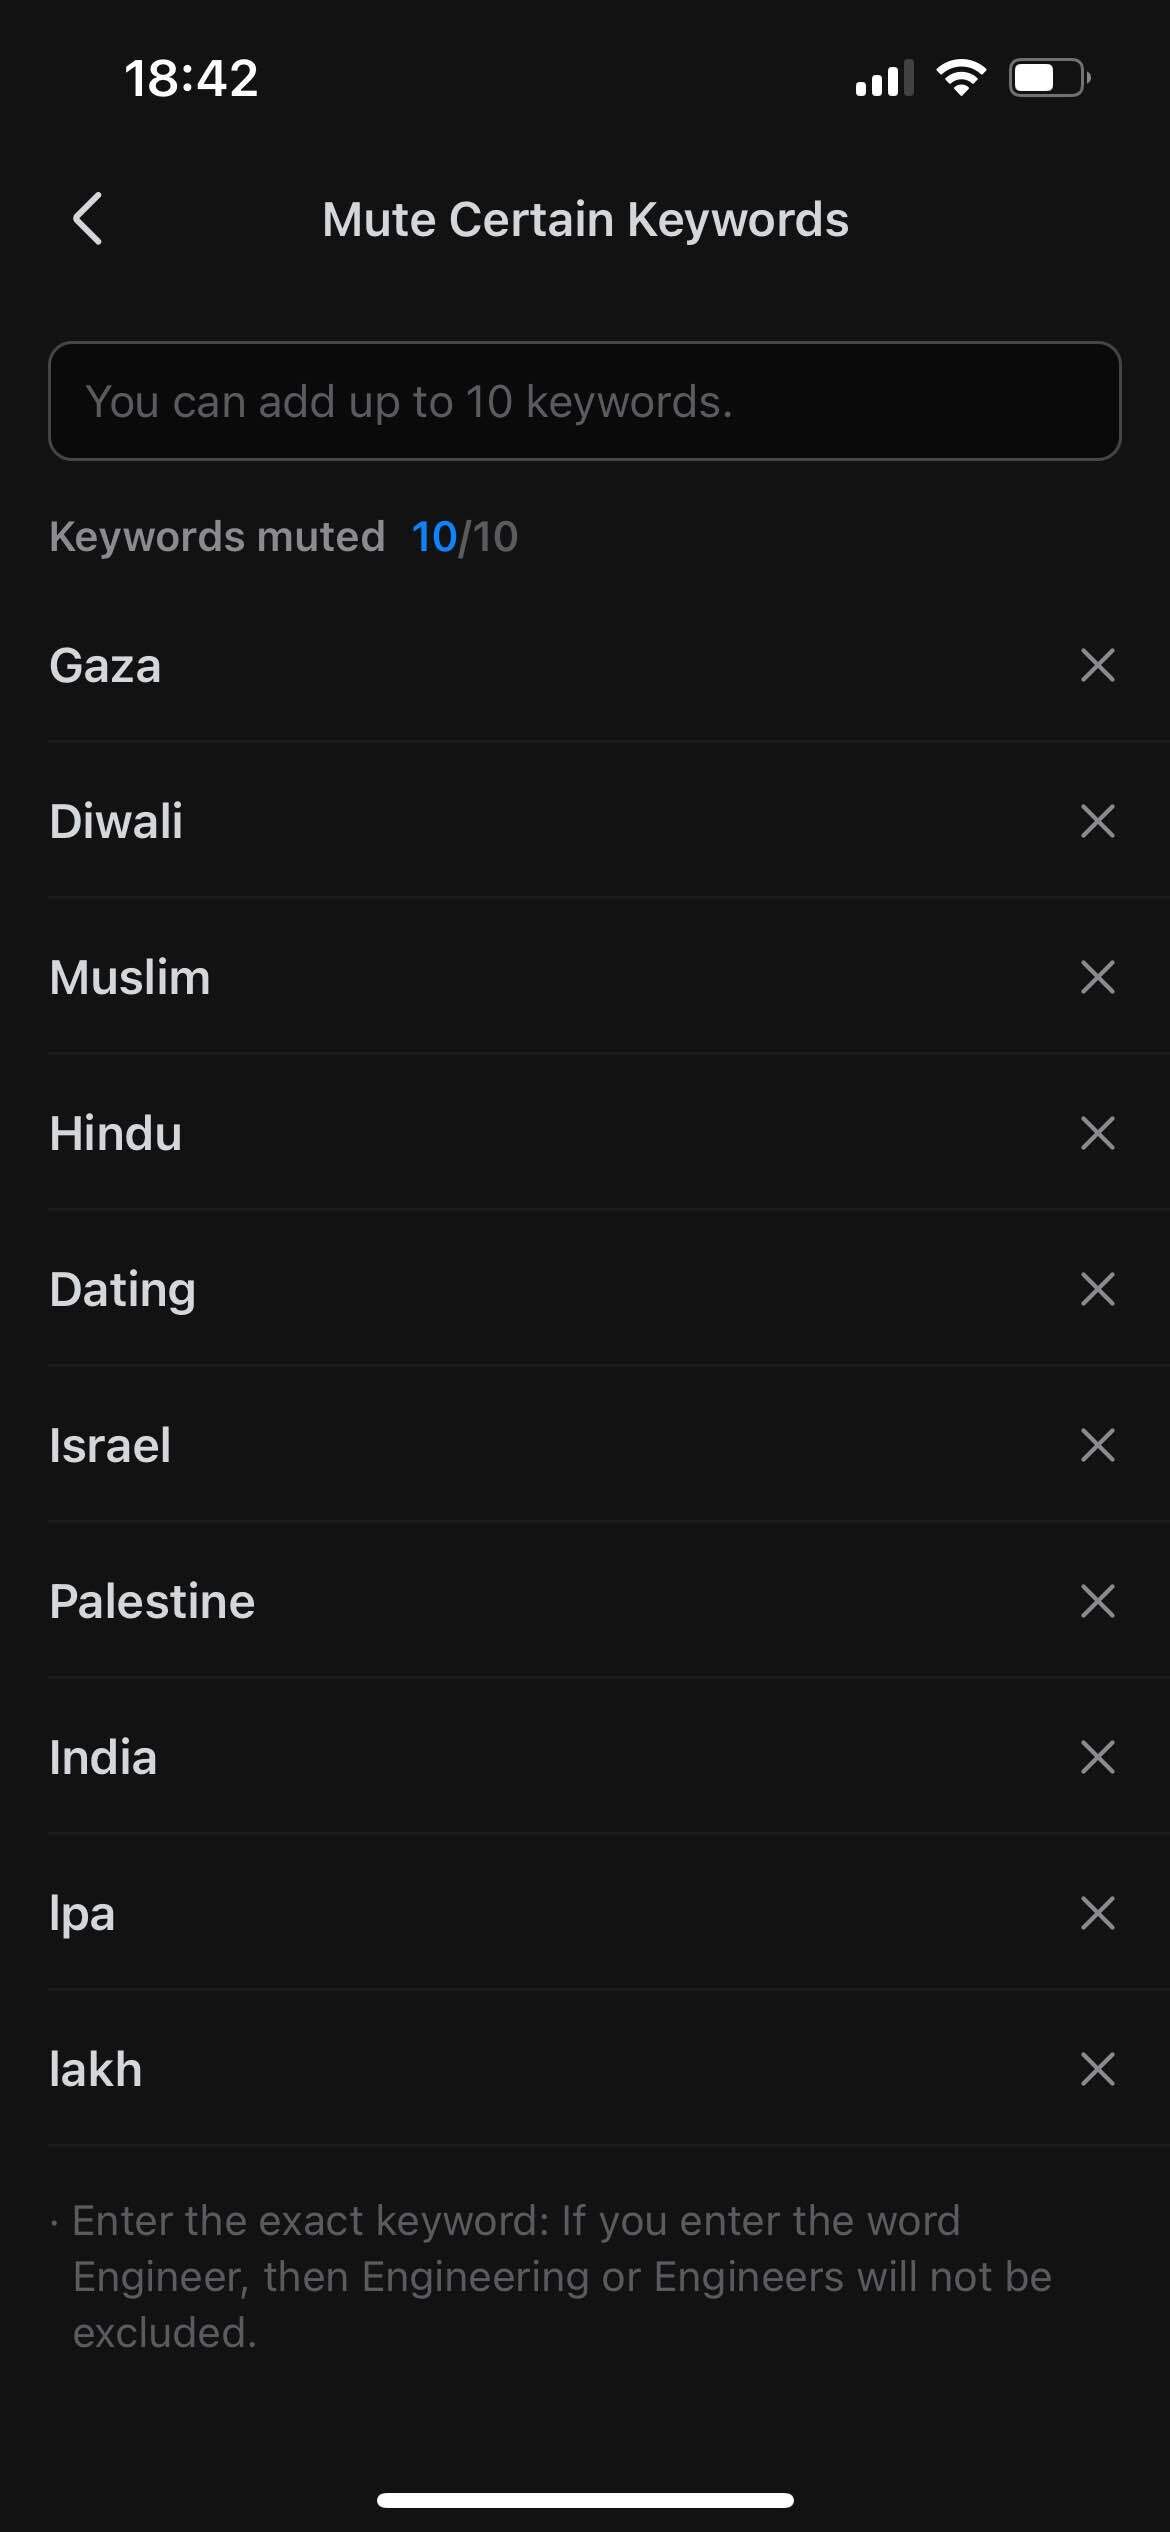This screenshot has width=1170, height=2532.
Task: Select the Diwali keyword entry
Action: [x=116, y=821]
